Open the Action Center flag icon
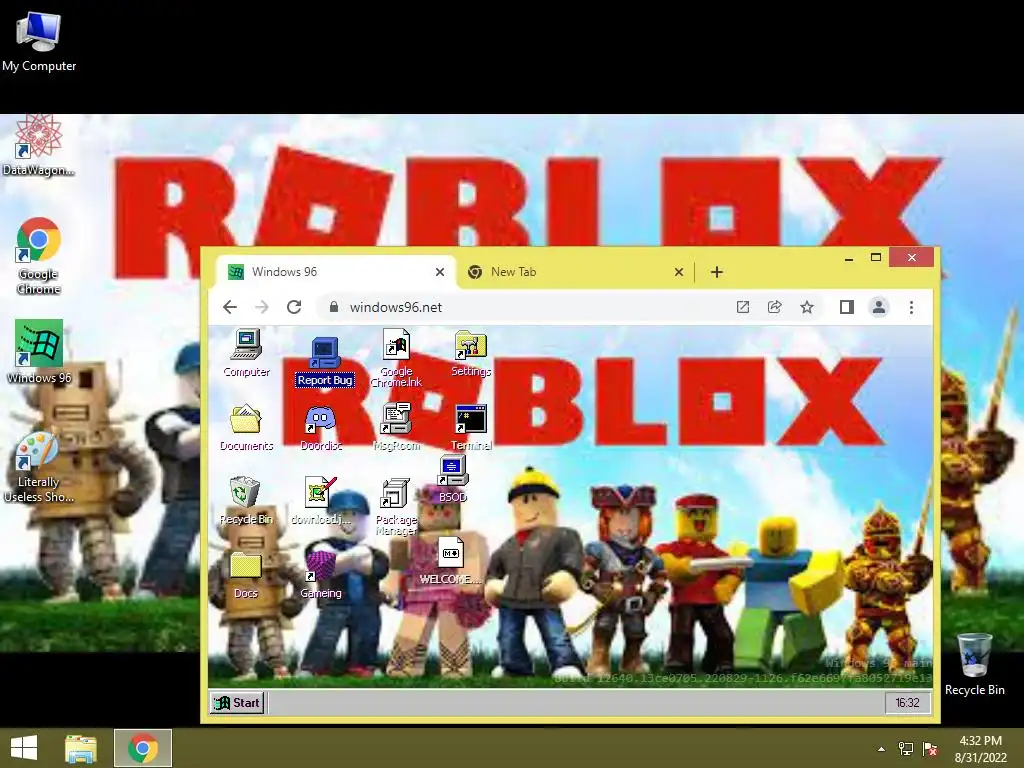The image size is (1024, 768). click(930, 749)
